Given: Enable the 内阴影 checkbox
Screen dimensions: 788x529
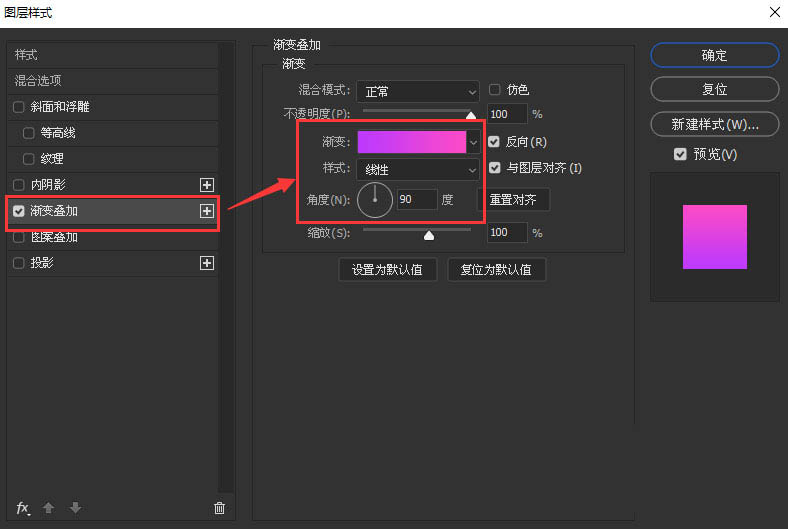Looking at the screenshot, I should [19, 185].
